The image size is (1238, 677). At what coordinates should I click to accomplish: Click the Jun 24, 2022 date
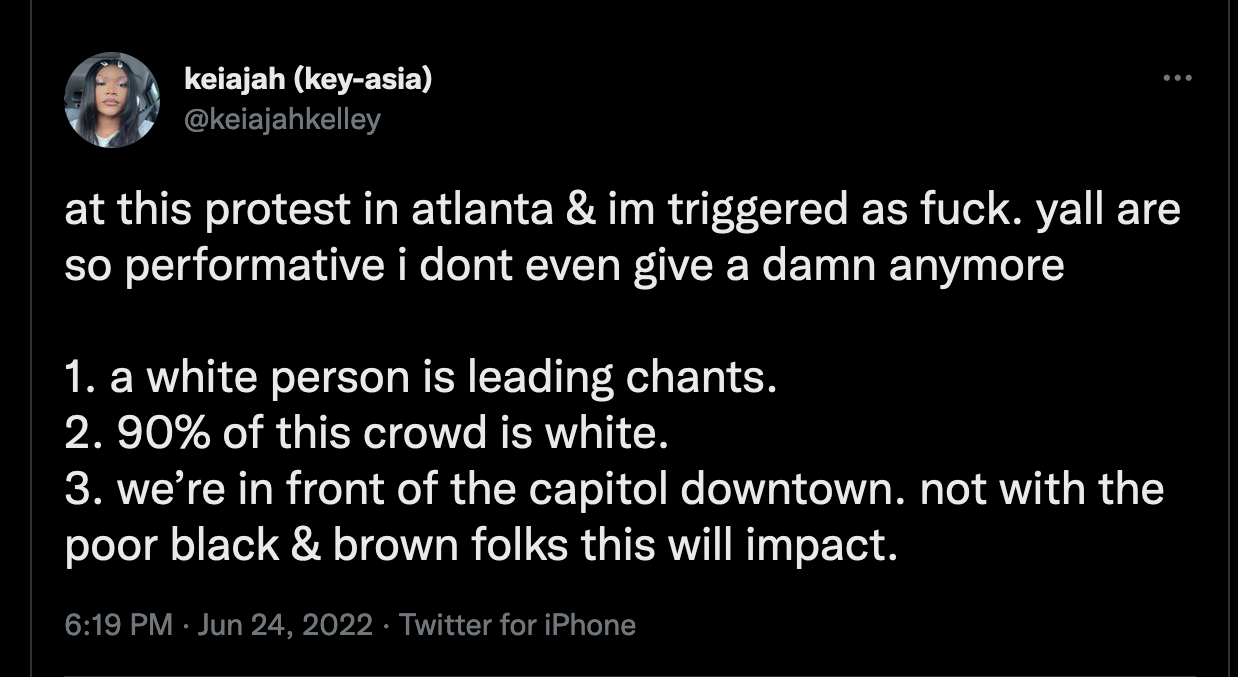pyautogui.click(x=285, y=626)
